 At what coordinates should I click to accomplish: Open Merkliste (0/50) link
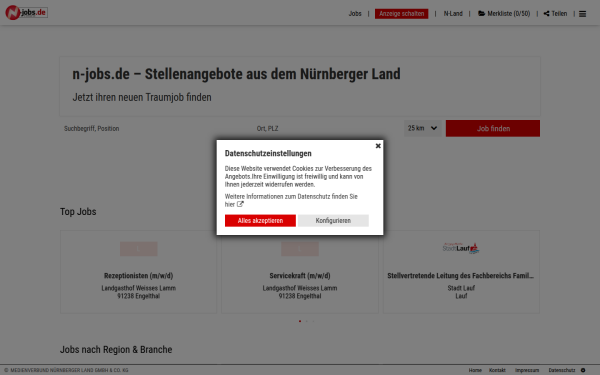(x=509, y=14)
